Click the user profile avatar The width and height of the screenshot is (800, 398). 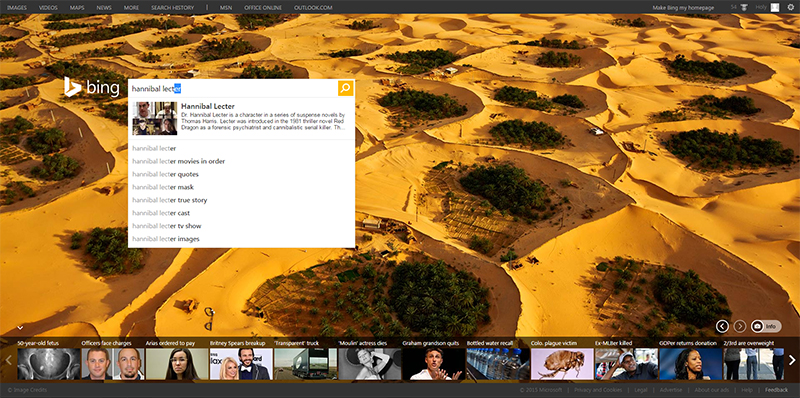[775, 7]
